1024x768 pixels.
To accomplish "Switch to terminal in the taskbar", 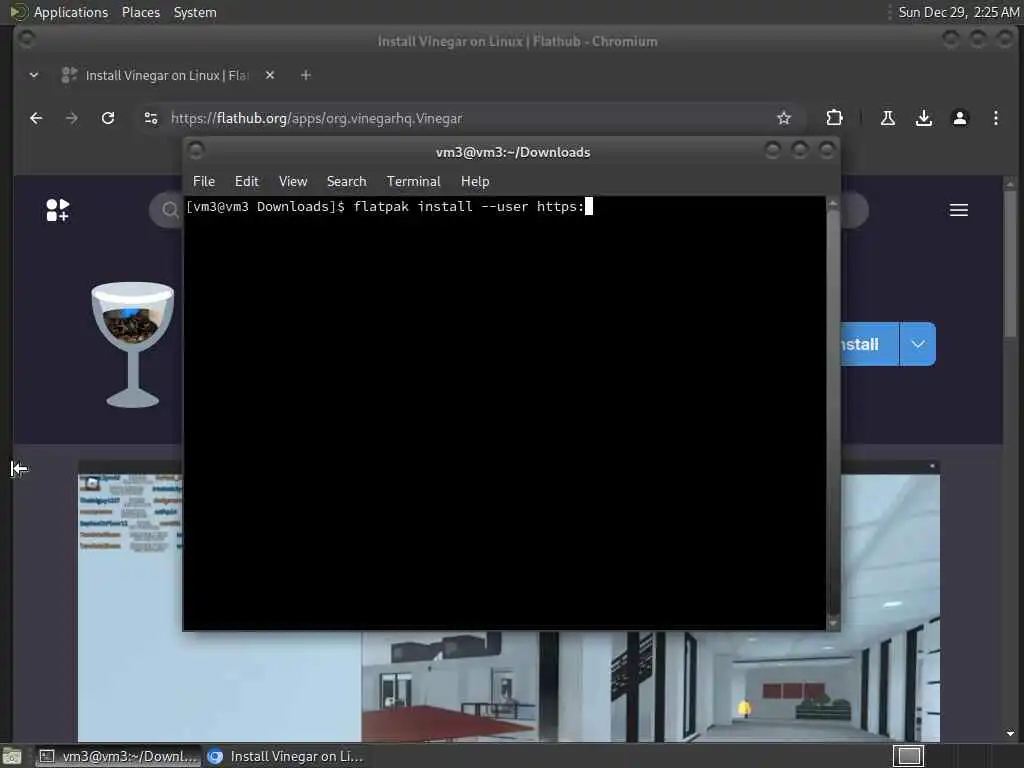I will (118, 756).
